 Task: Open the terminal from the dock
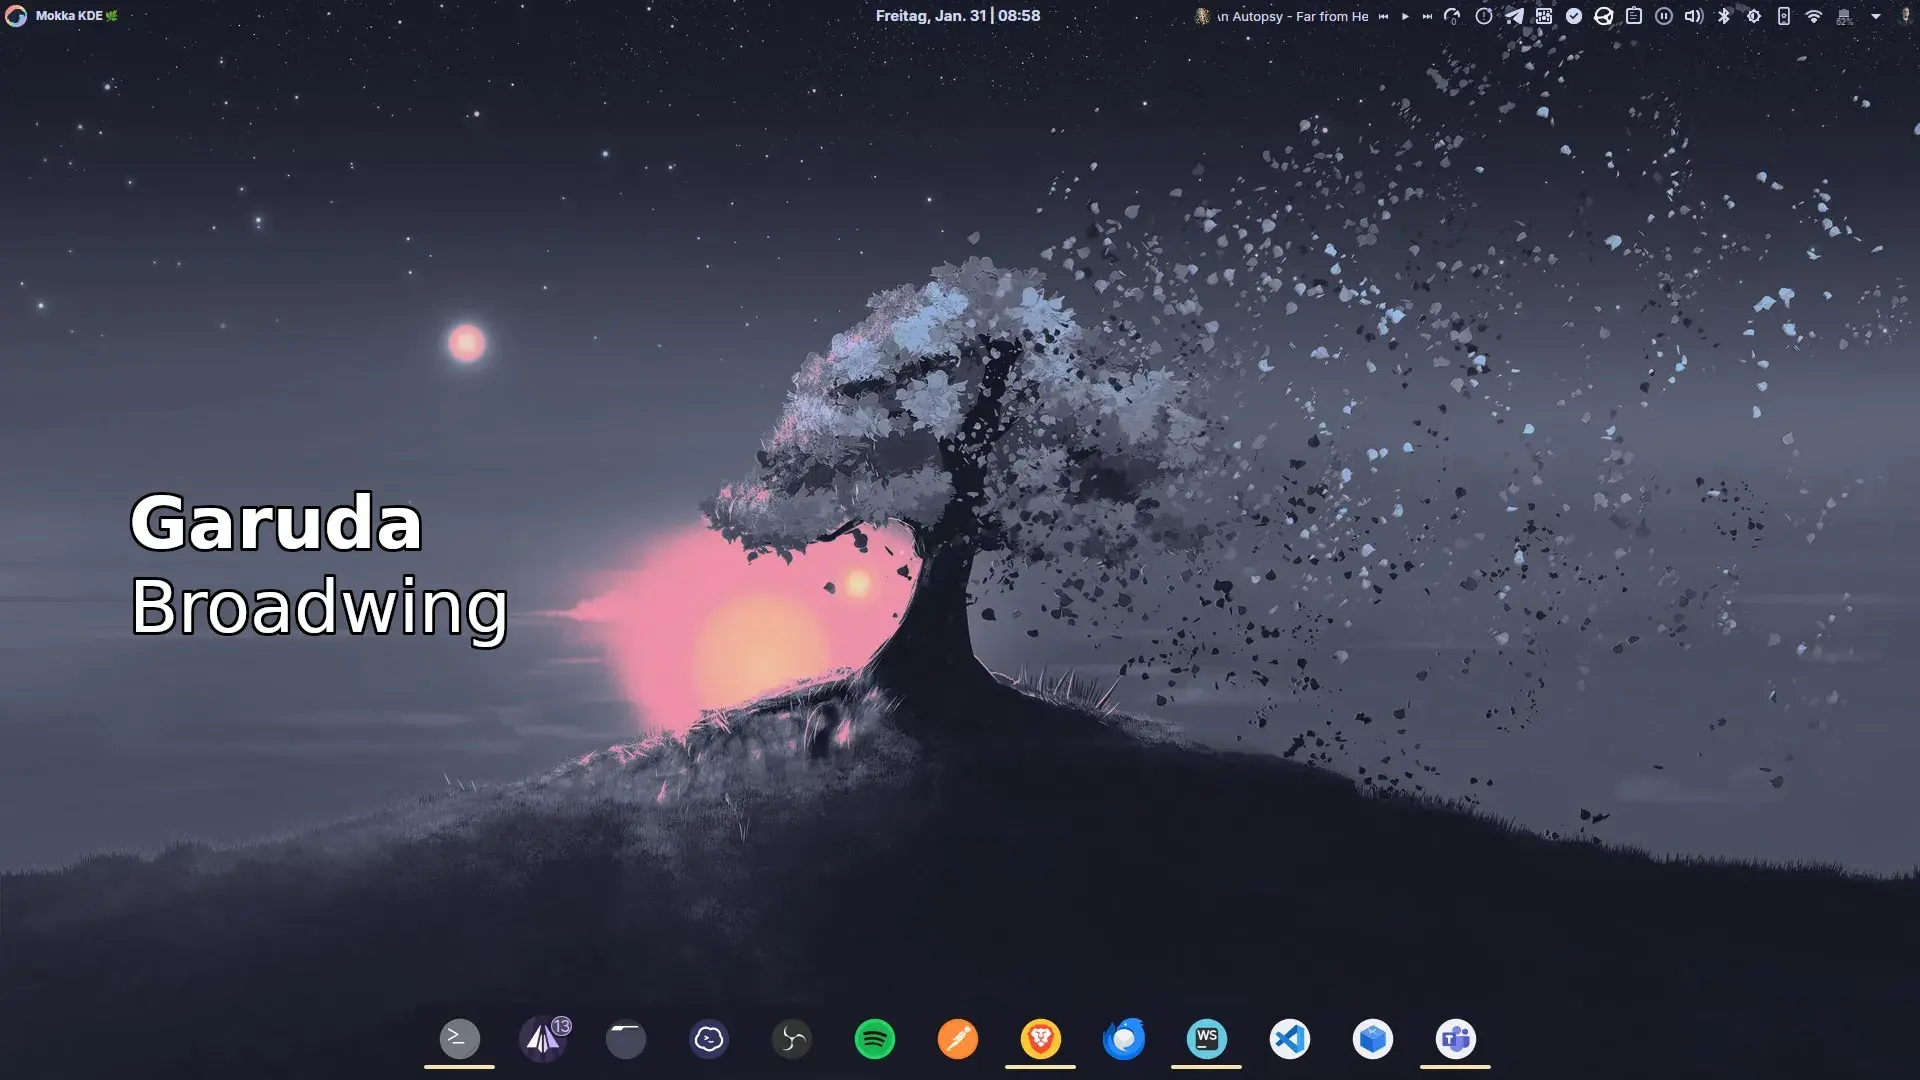coord(459,1039)
